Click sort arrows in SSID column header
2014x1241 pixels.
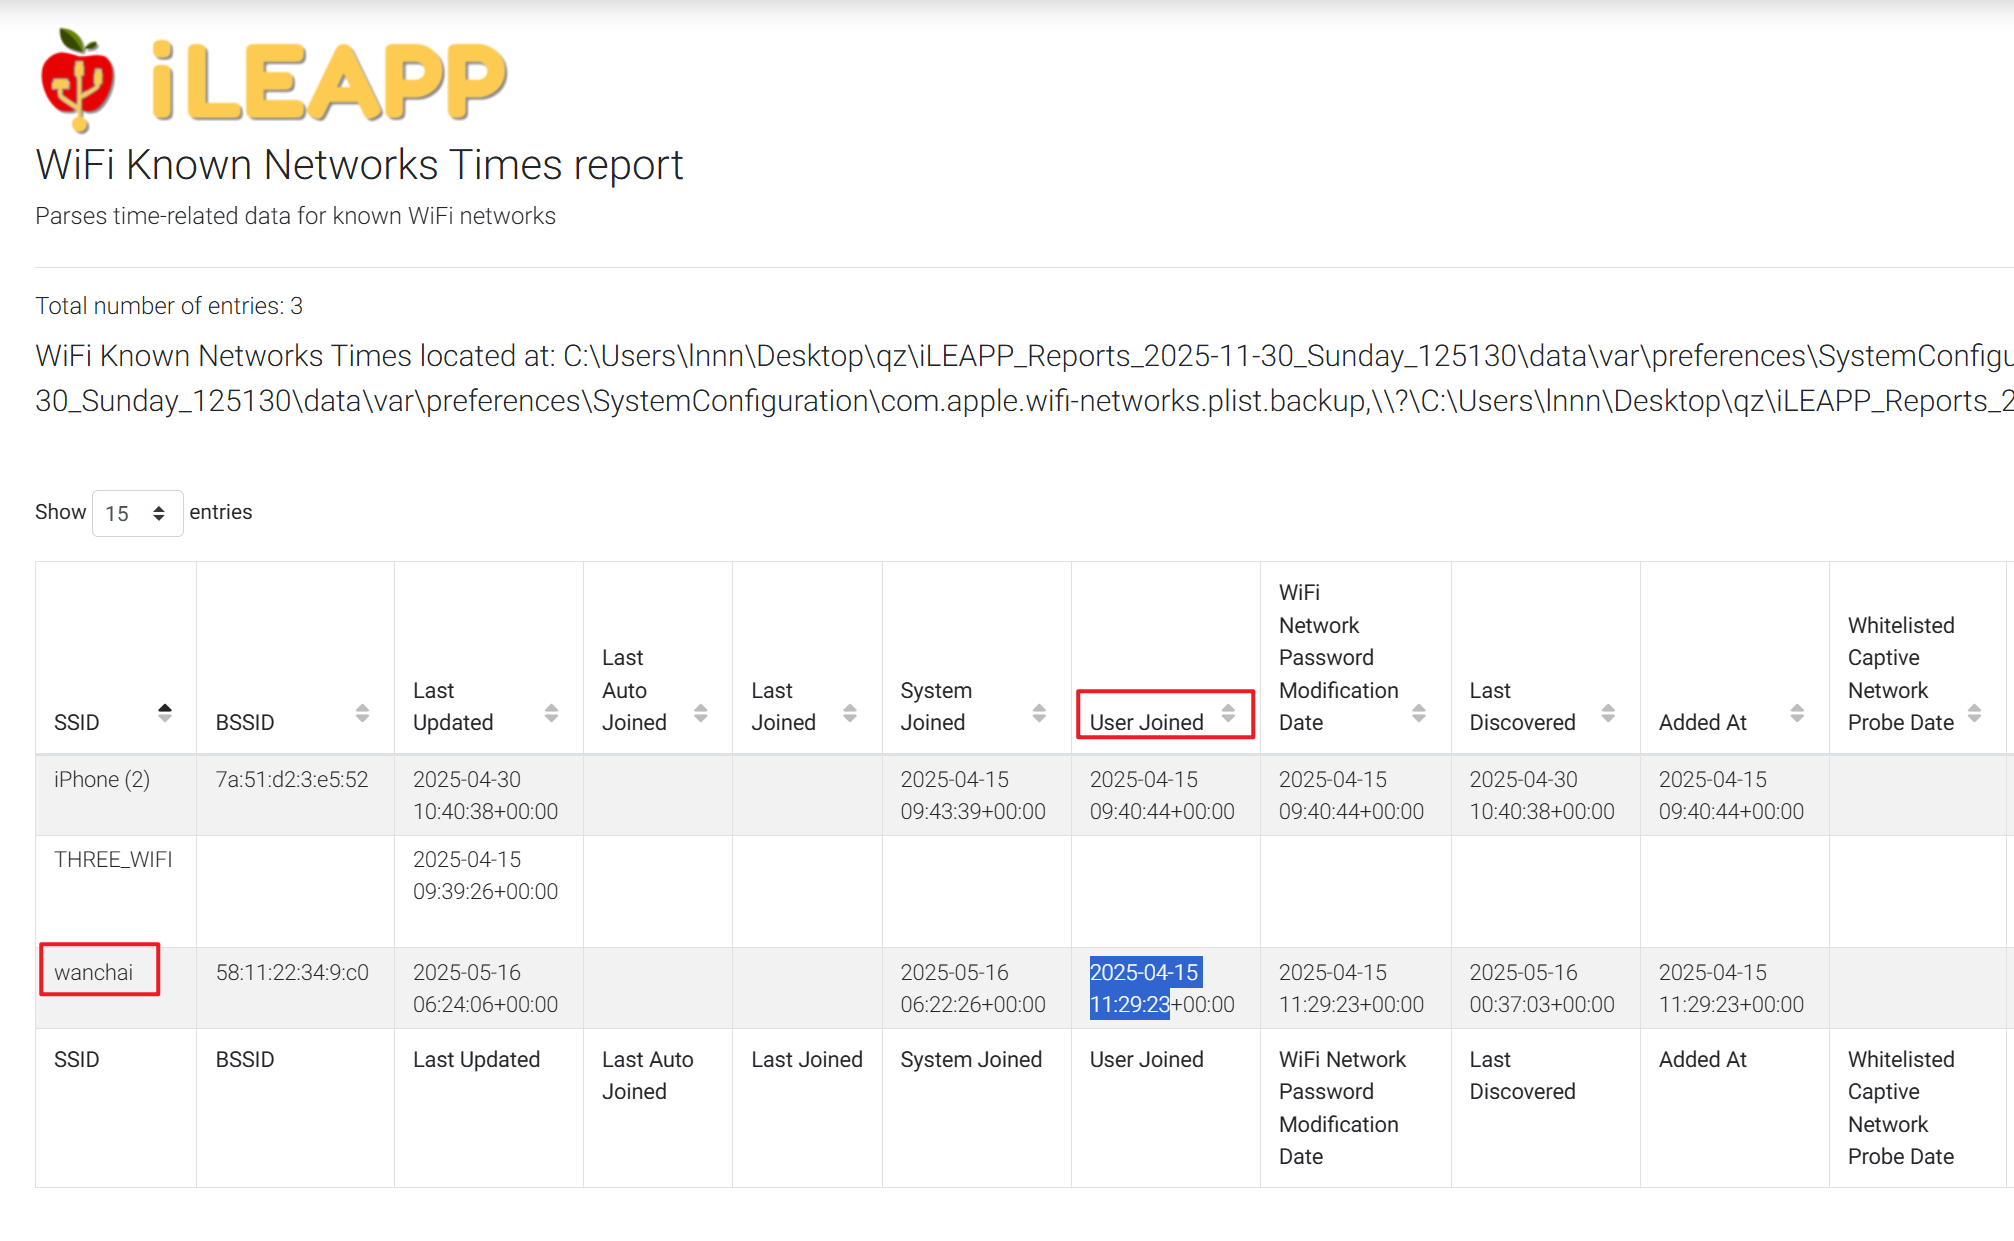(x=165, y=713)
